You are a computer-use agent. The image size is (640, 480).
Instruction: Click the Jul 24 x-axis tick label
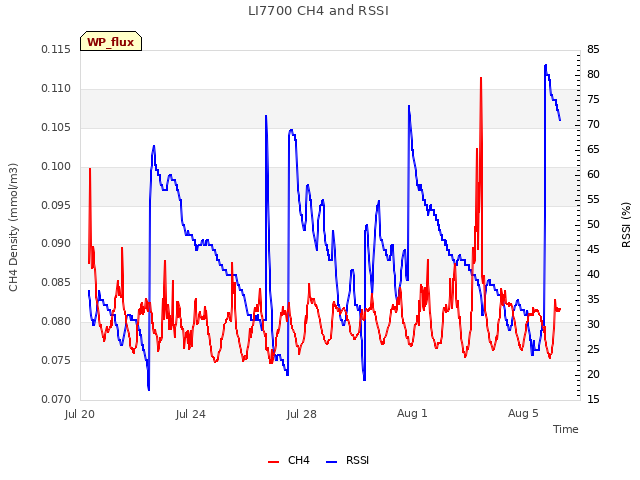click(191, 414)
